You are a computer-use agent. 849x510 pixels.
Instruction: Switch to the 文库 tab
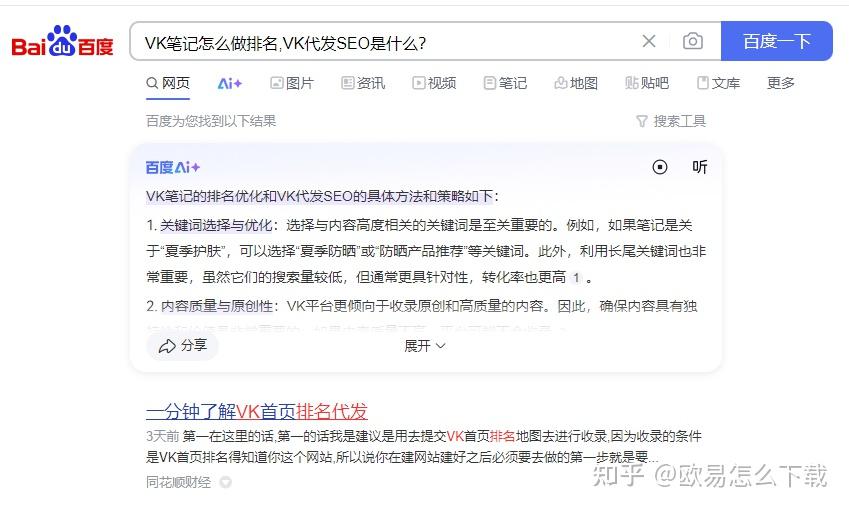[x=718, y=83]
